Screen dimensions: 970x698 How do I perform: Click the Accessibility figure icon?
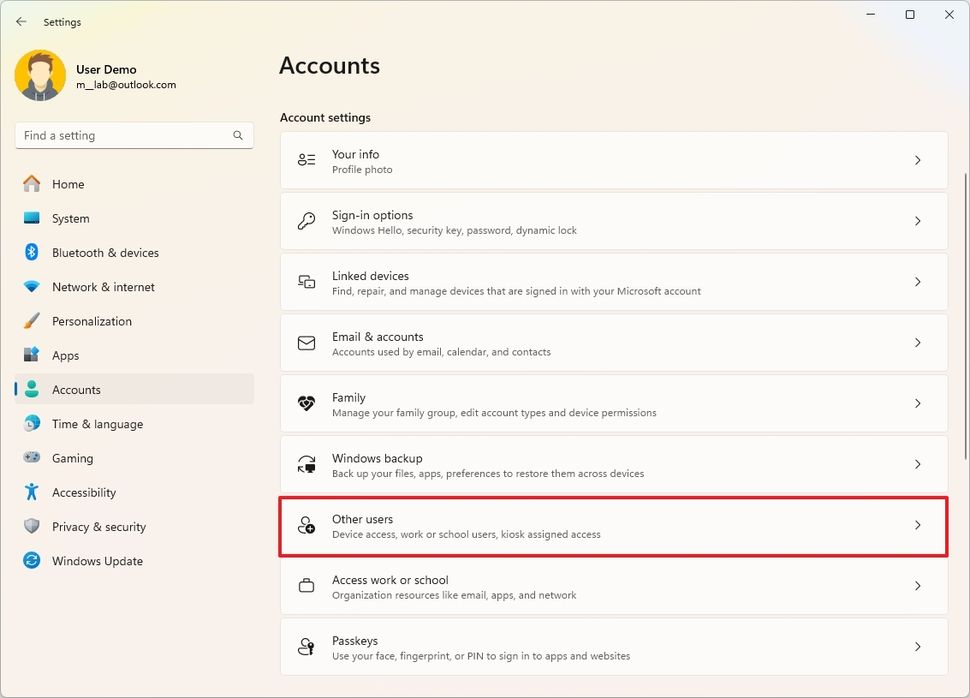point(32,492)
